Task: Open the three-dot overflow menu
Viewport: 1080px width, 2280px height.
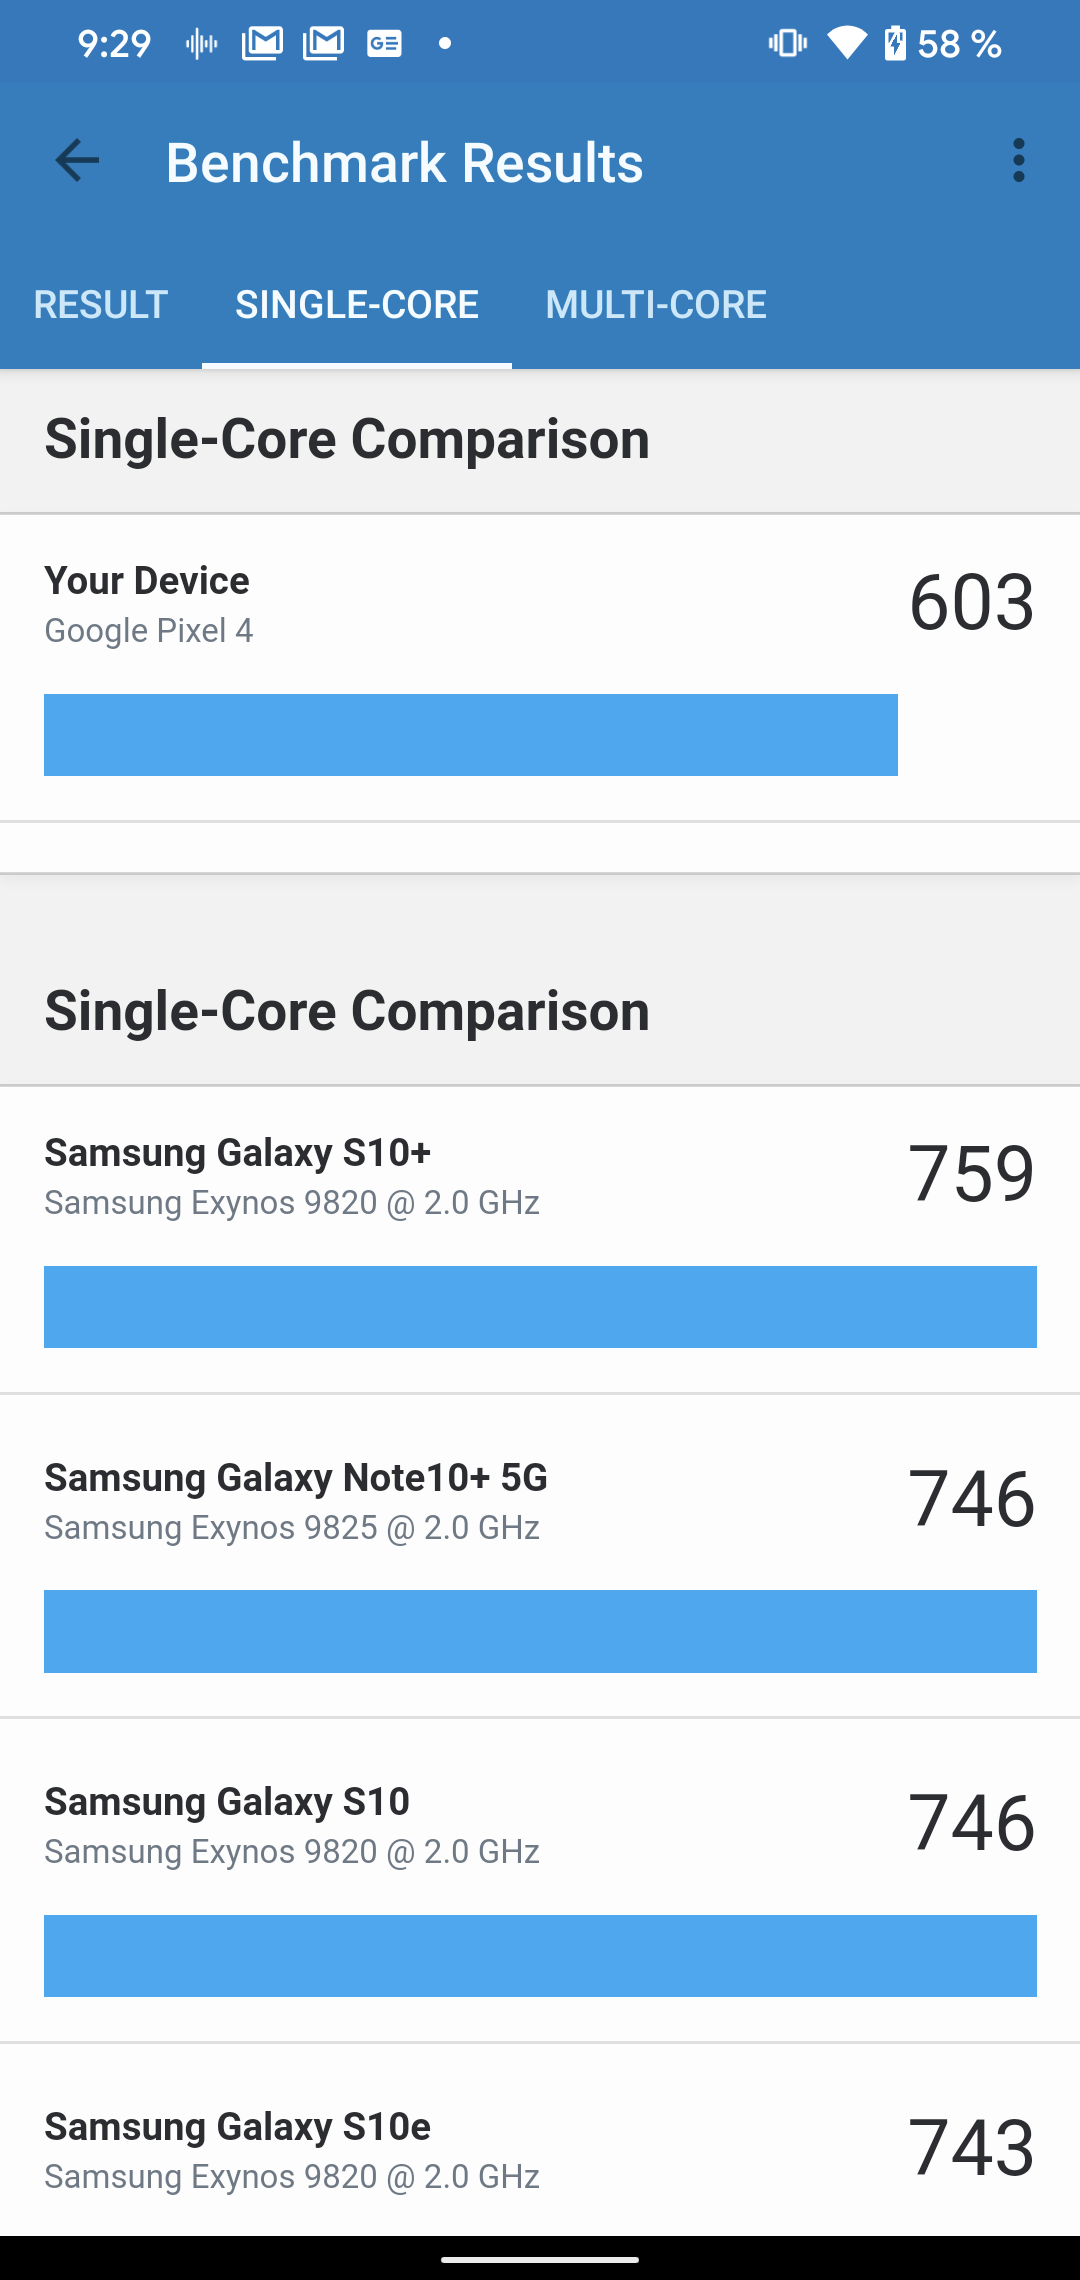Action: [x=1018, y=161]
